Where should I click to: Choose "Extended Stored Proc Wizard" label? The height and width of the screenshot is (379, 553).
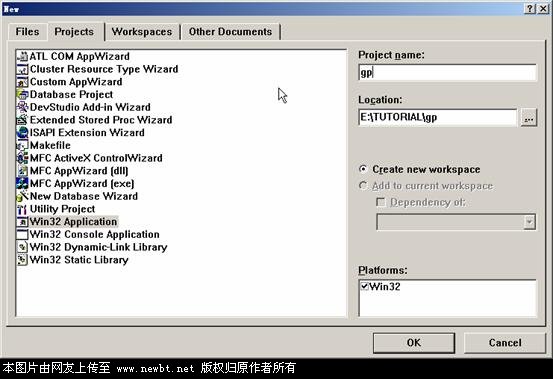tap(101, 120)
